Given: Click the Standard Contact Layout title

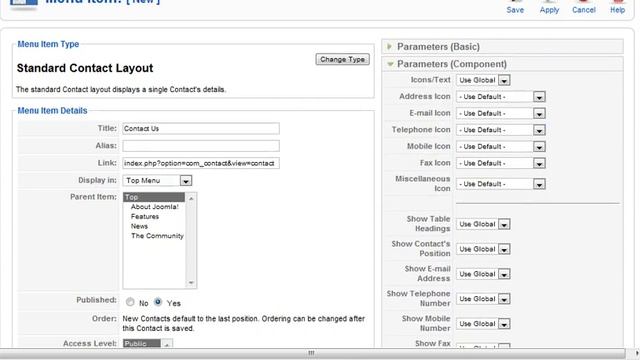Looking at the screenshot, I should pyautogui.click(x=85, y=68).
